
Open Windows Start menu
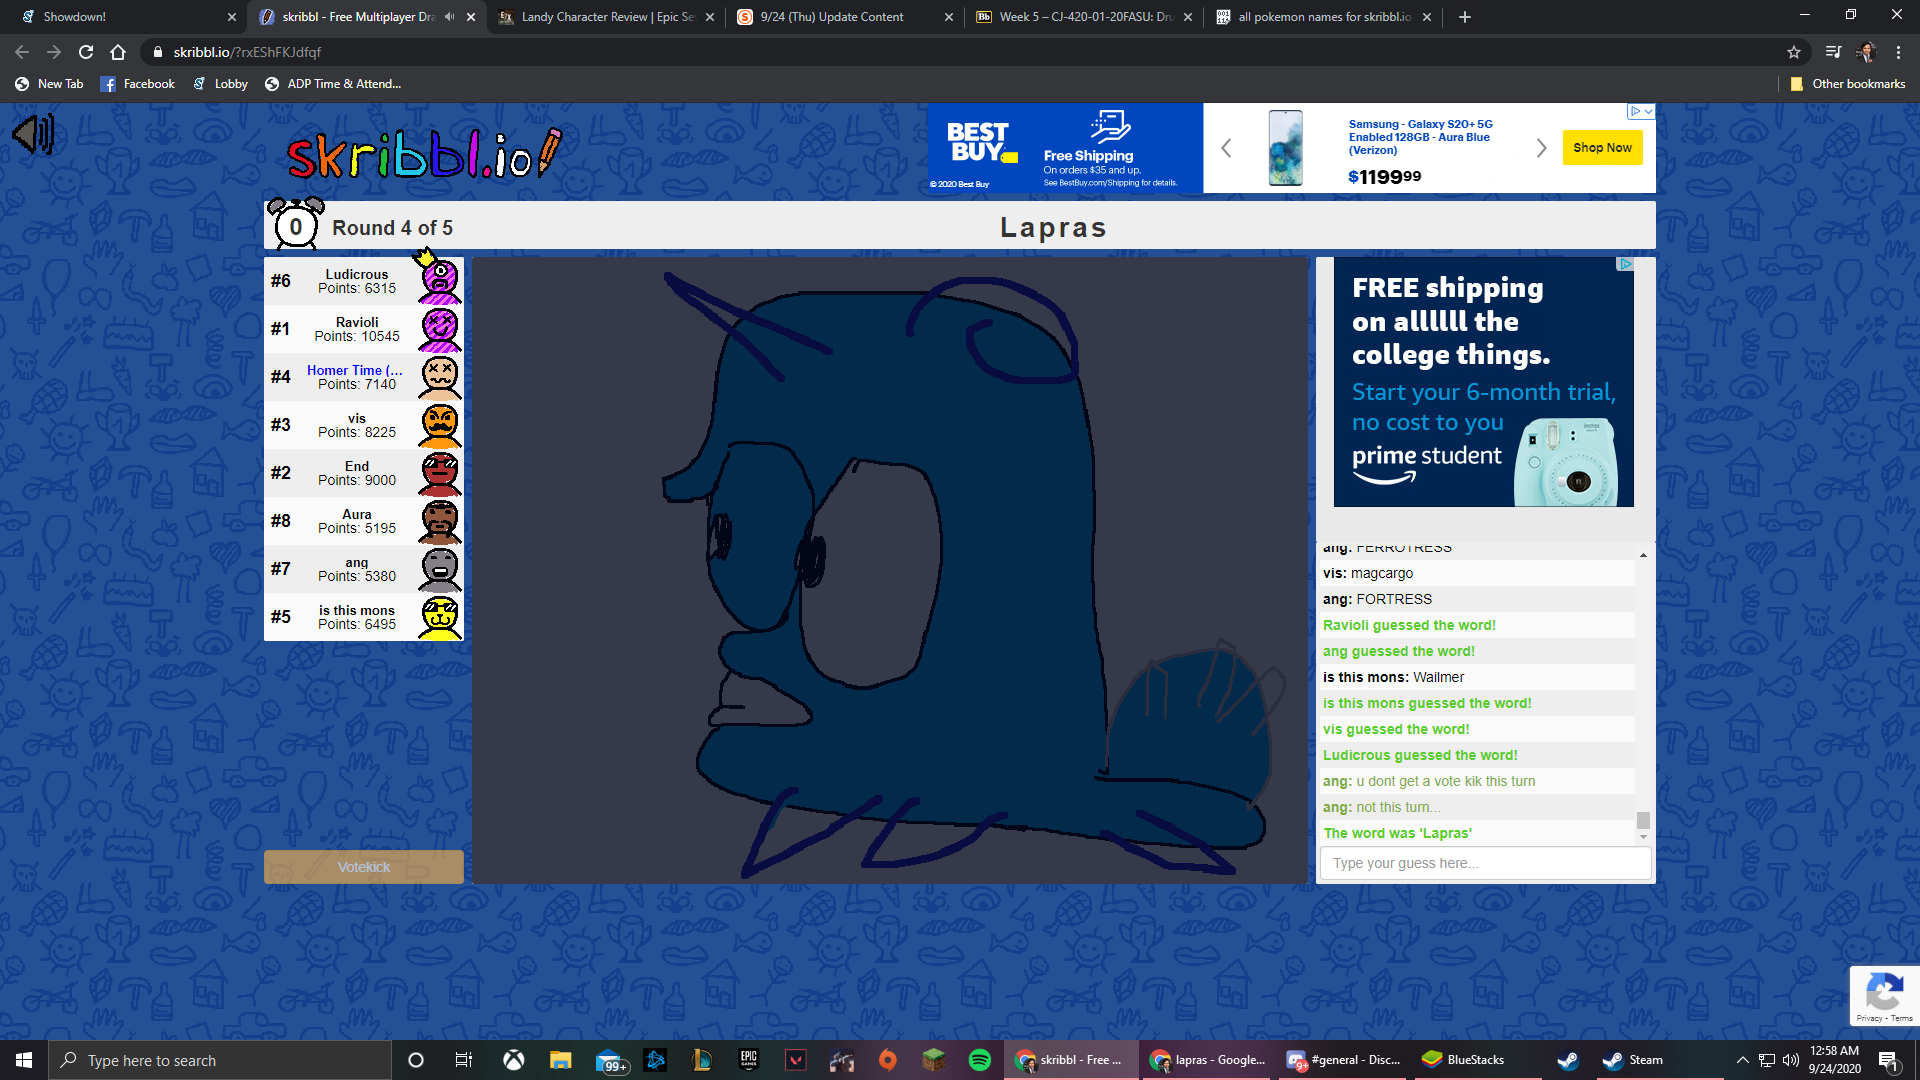(24, 1060)
